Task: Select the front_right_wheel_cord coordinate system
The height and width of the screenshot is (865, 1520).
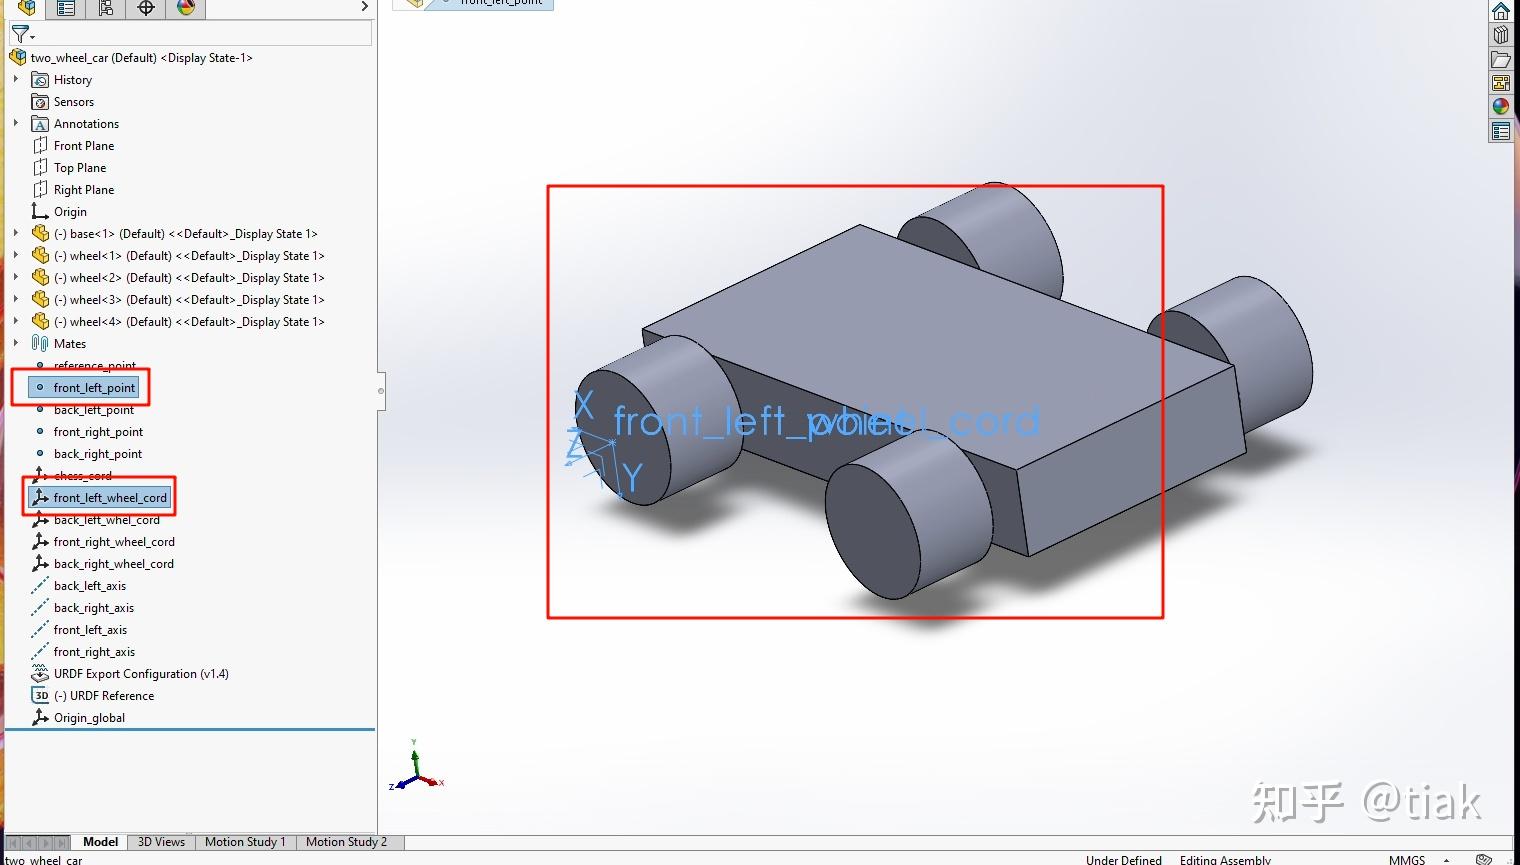Action: [x=113, y=541]
